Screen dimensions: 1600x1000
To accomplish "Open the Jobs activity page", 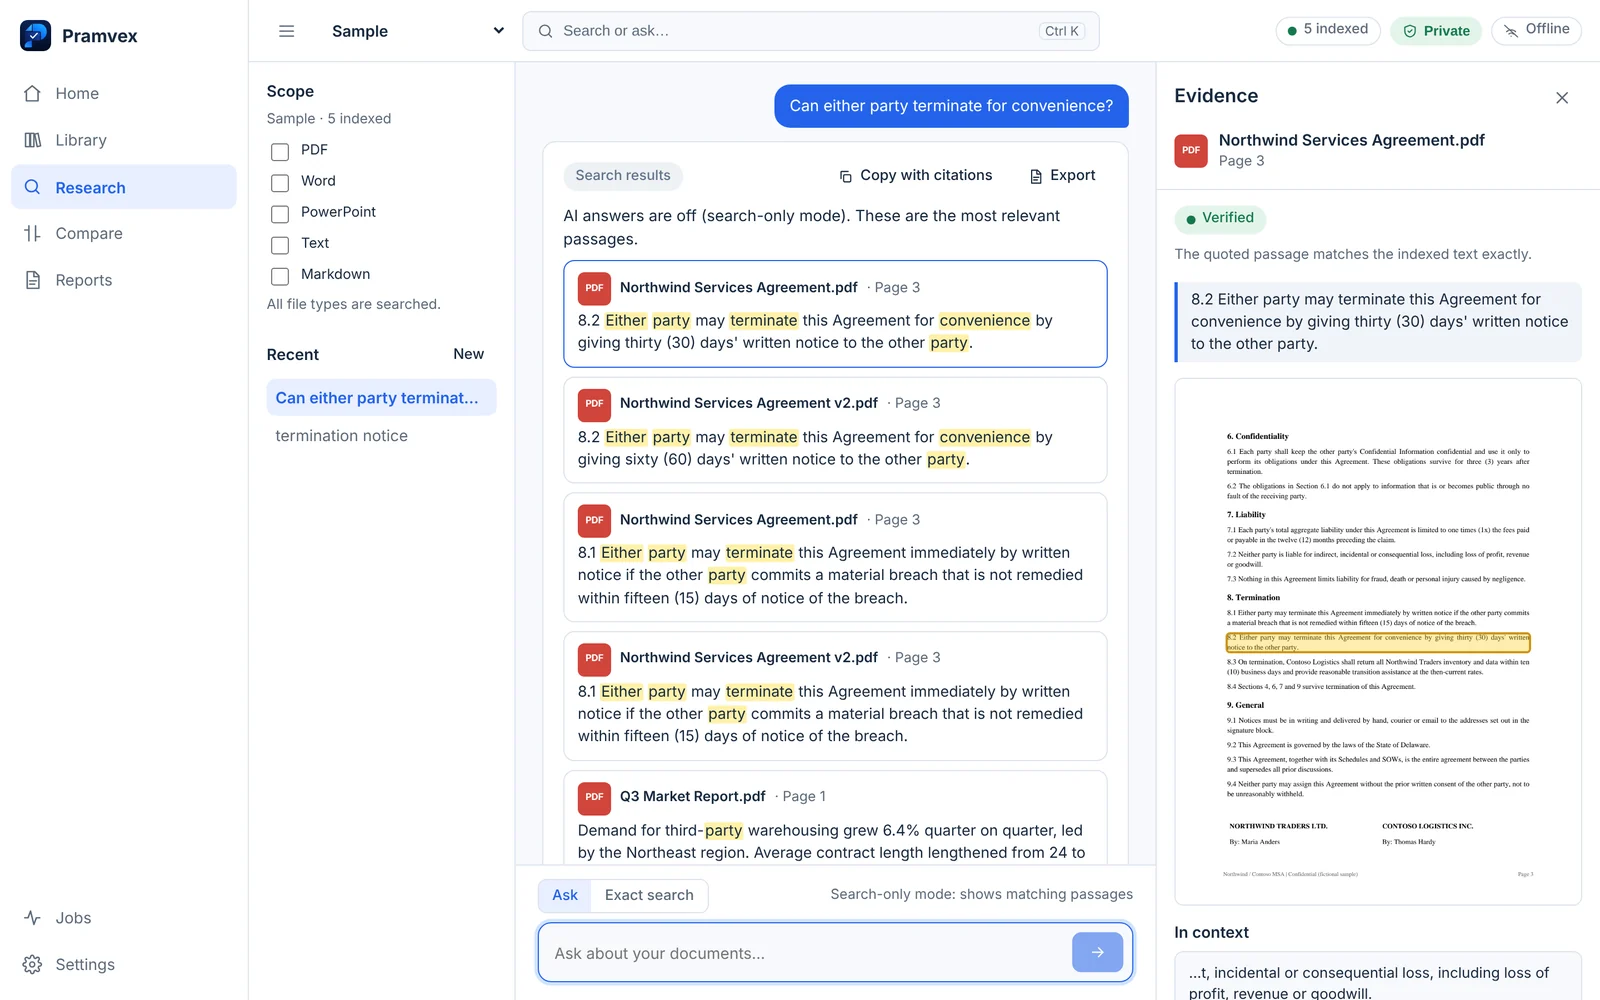I will pyautogui.click(x=124, y=918).
